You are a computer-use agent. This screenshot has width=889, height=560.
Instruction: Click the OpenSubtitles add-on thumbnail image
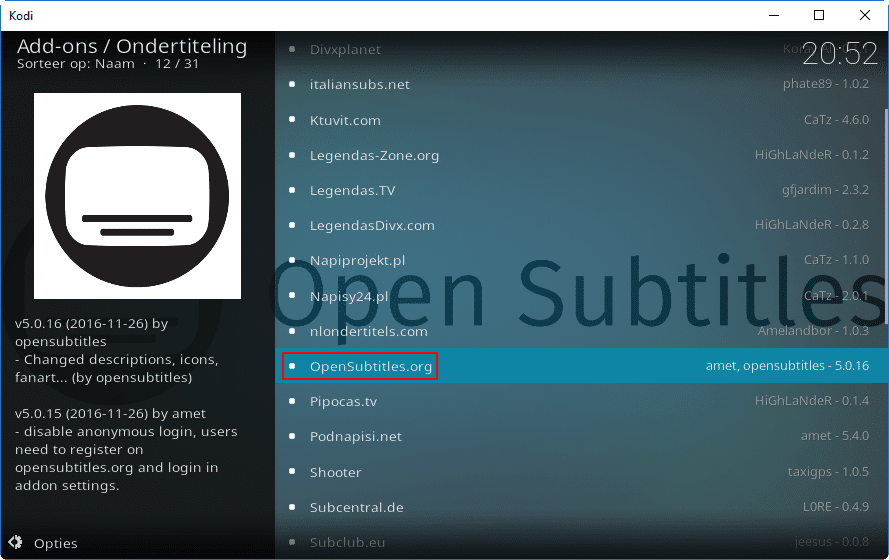(x=137, y=196)
